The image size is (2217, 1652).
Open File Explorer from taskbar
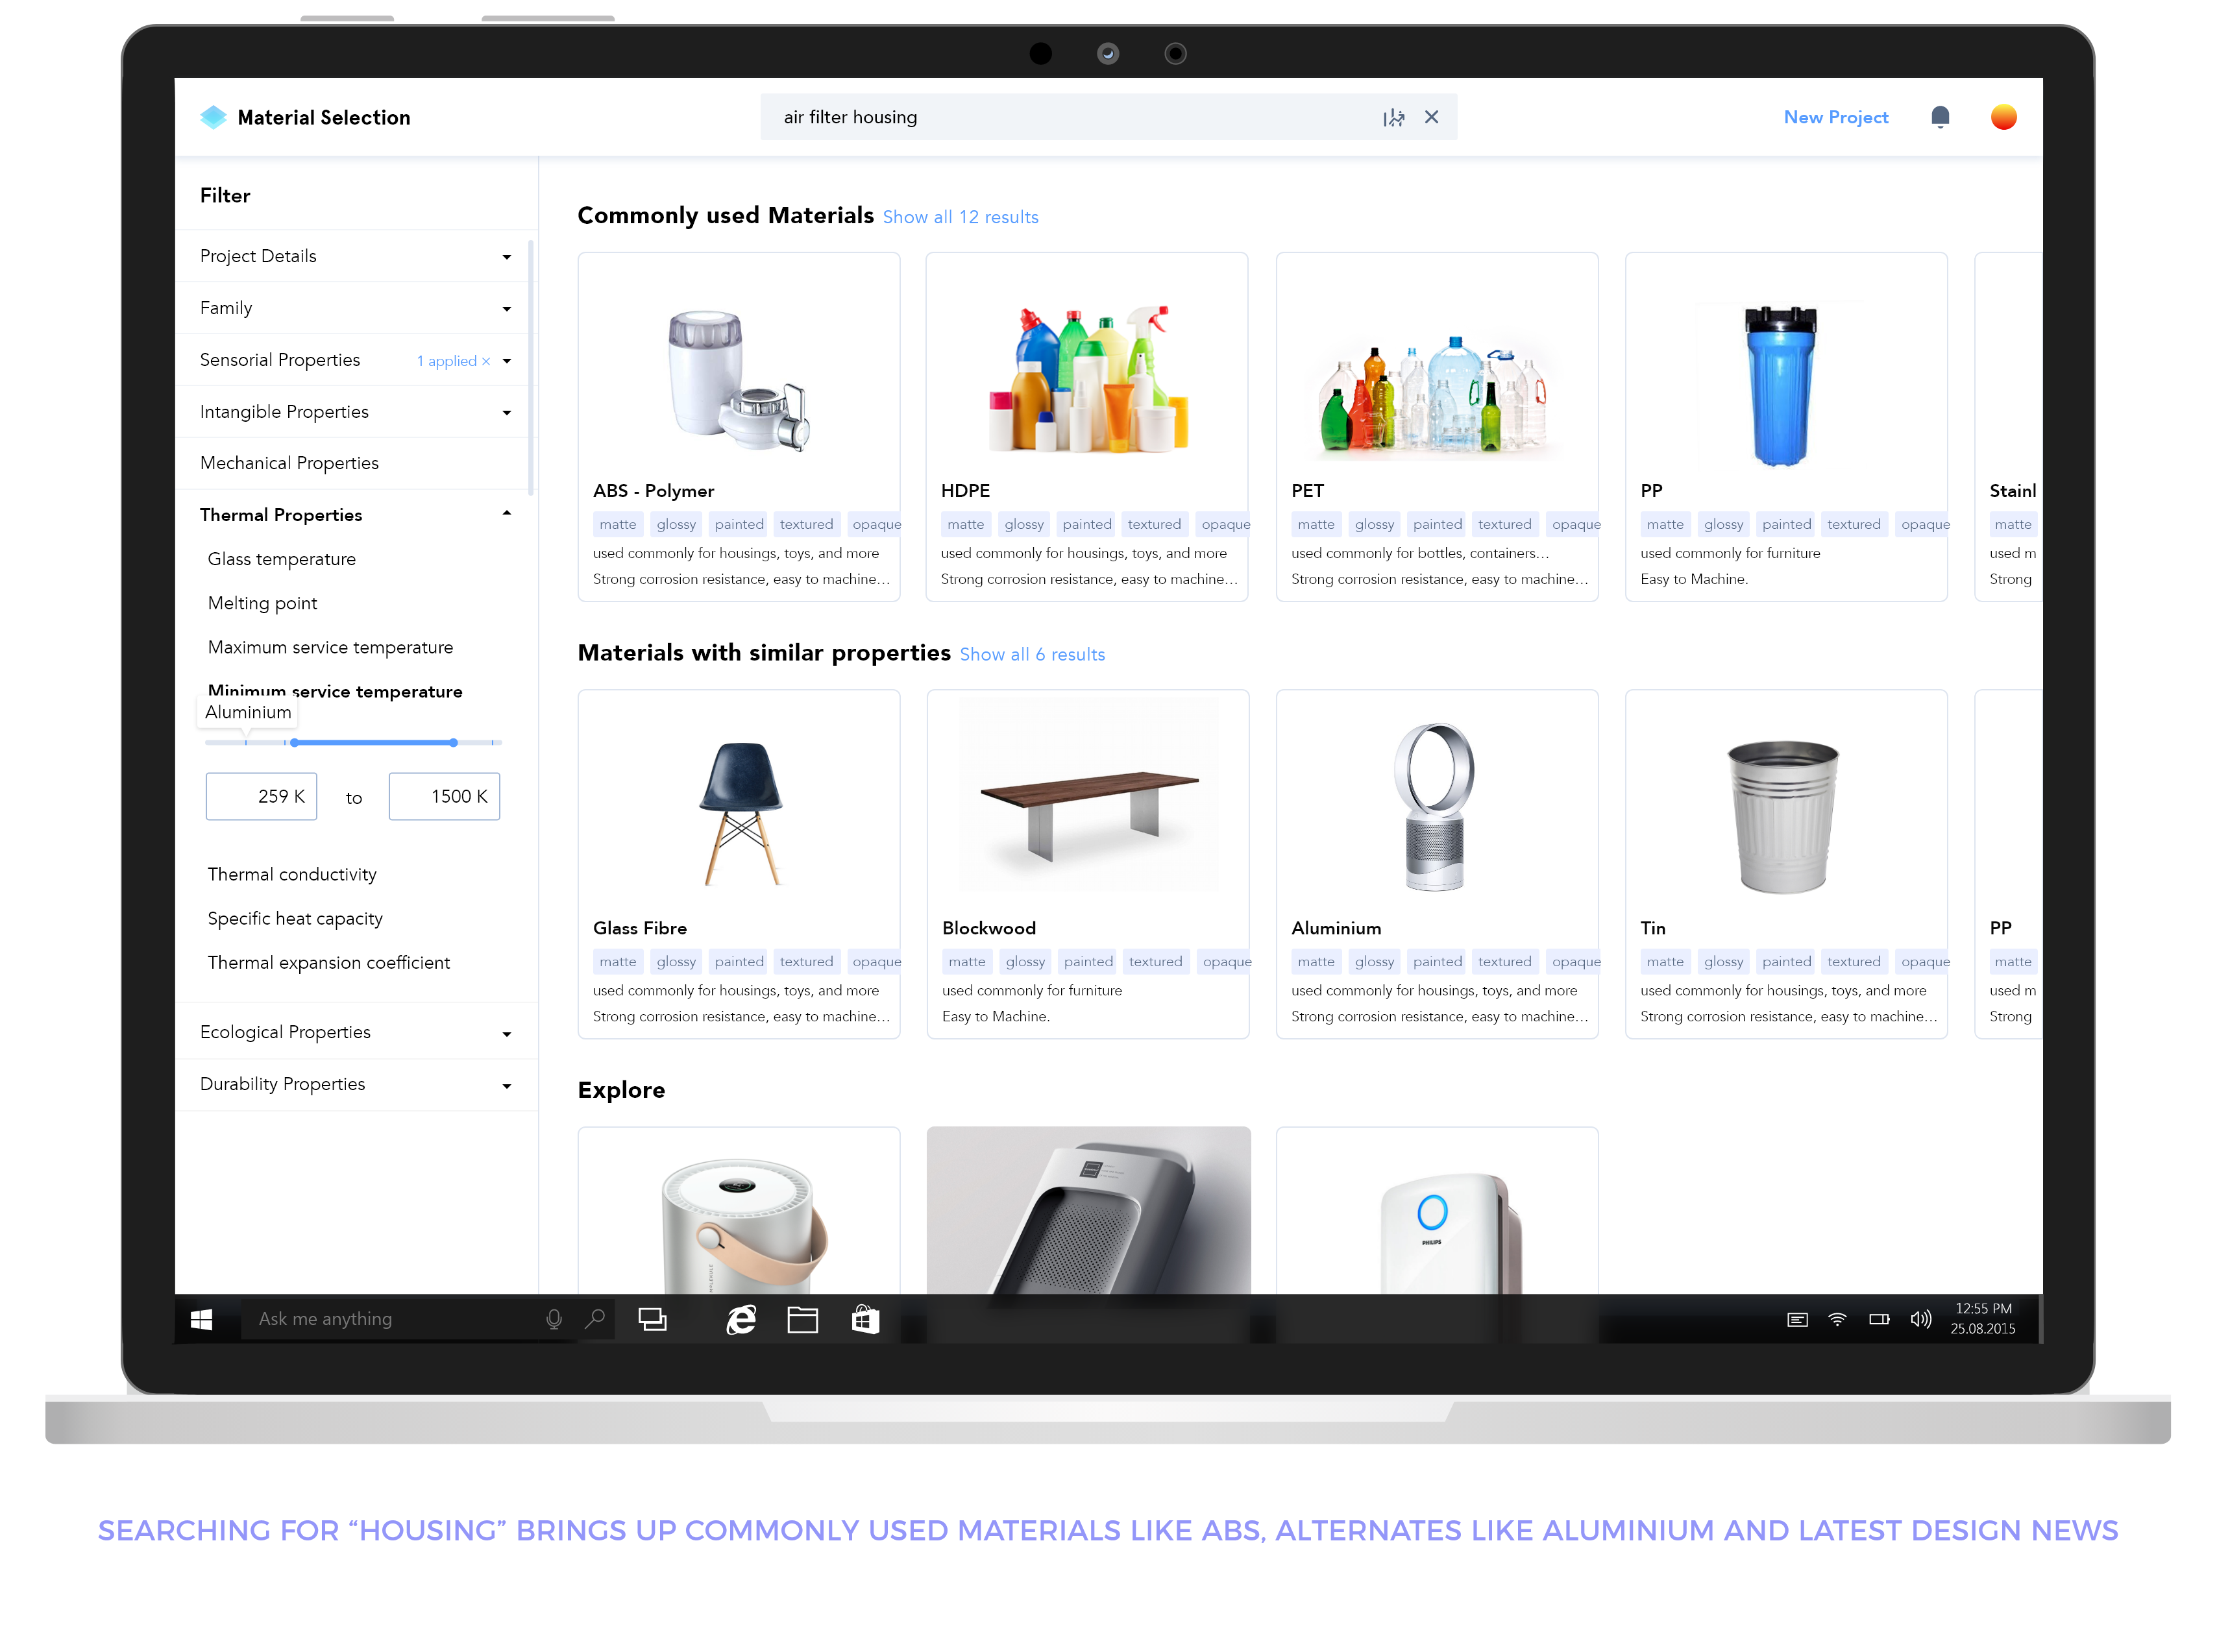(802, 1319)
